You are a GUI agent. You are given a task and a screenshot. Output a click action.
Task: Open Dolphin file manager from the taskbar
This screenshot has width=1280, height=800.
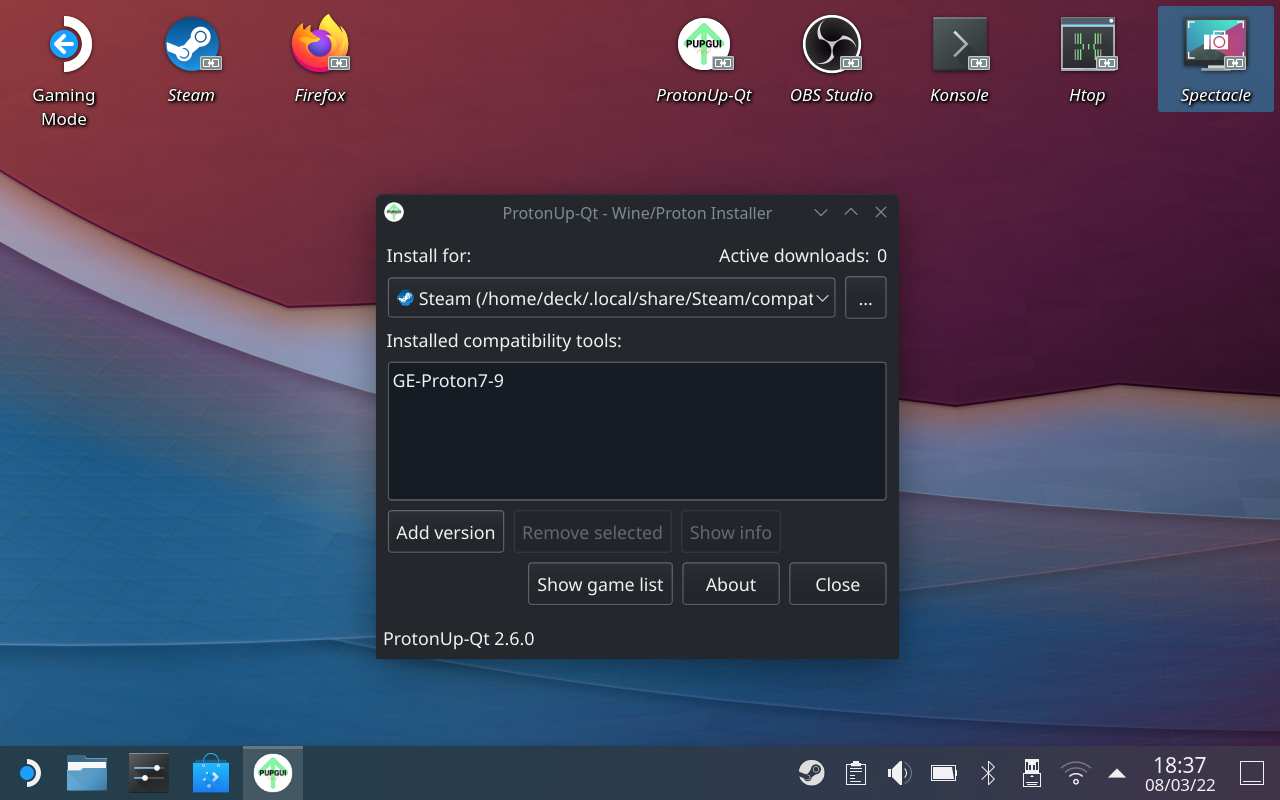(88, 773)
